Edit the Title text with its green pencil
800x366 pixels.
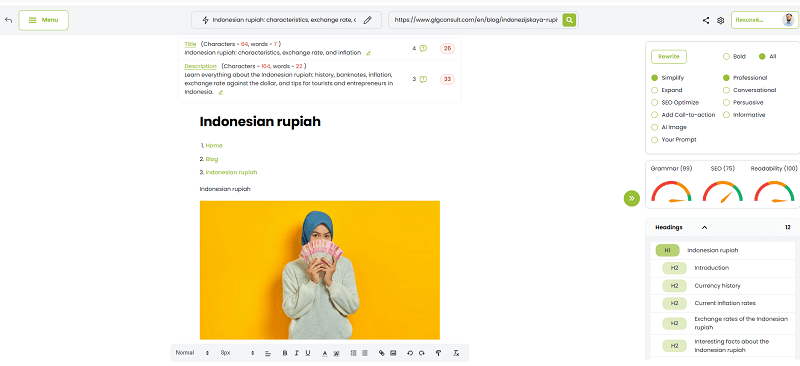[368, 53]
